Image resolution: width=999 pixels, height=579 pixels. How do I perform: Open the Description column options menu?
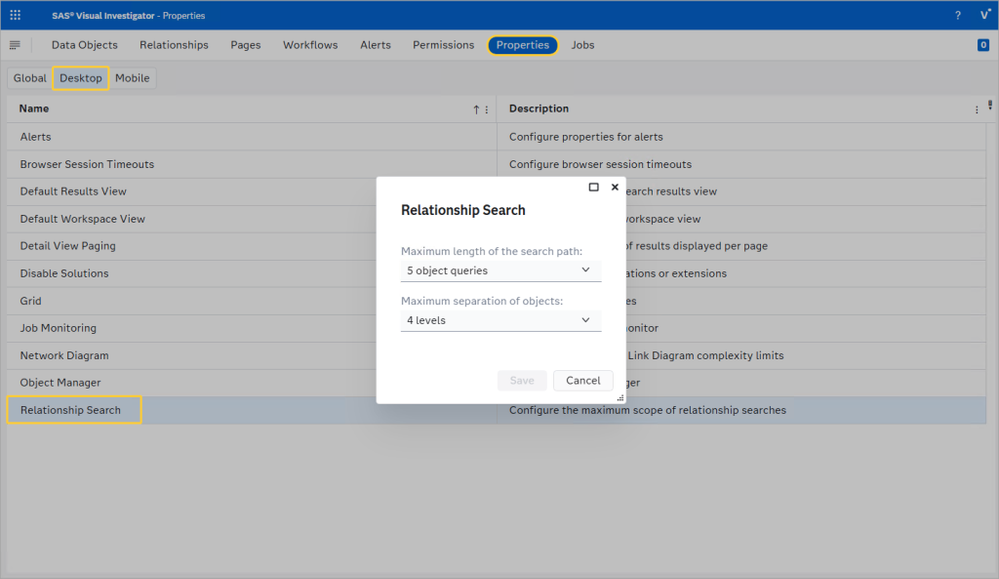[x=977, y=109]
